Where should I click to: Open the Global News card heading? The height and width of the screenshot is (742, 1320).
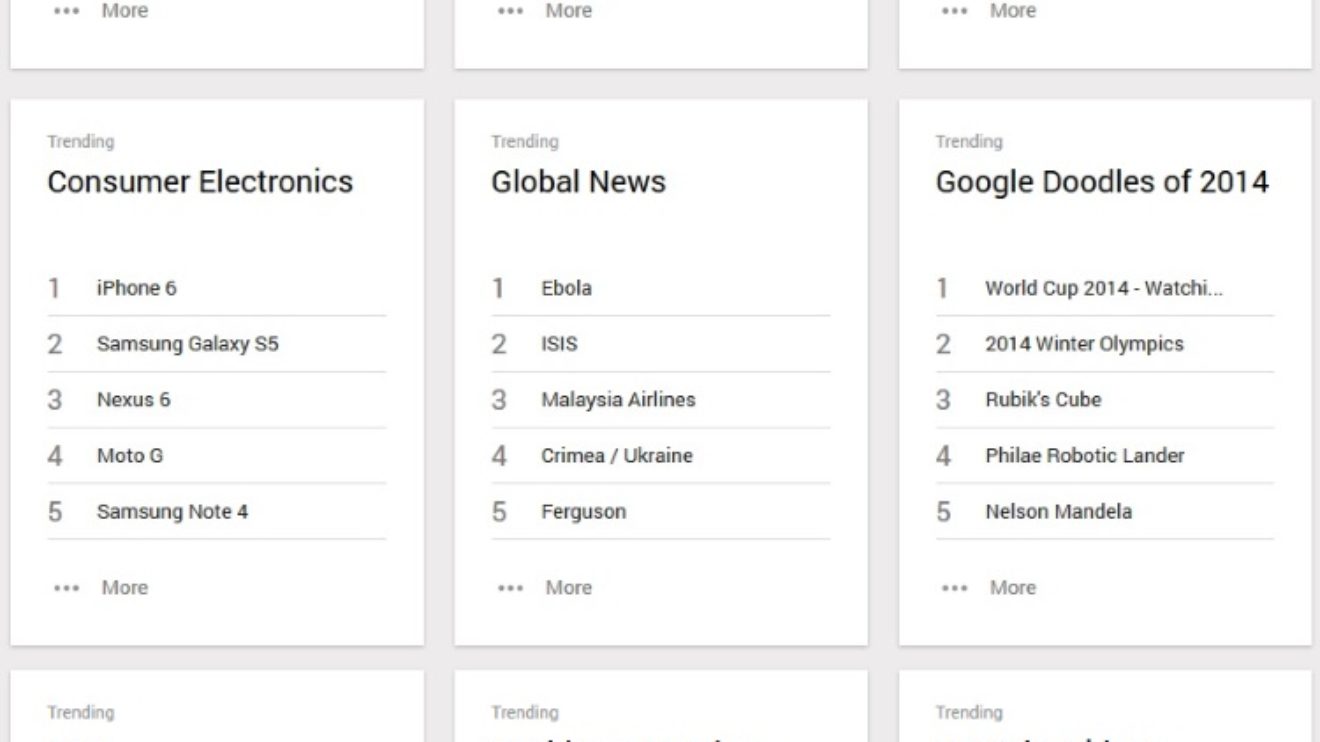click(x=578, y=182)
